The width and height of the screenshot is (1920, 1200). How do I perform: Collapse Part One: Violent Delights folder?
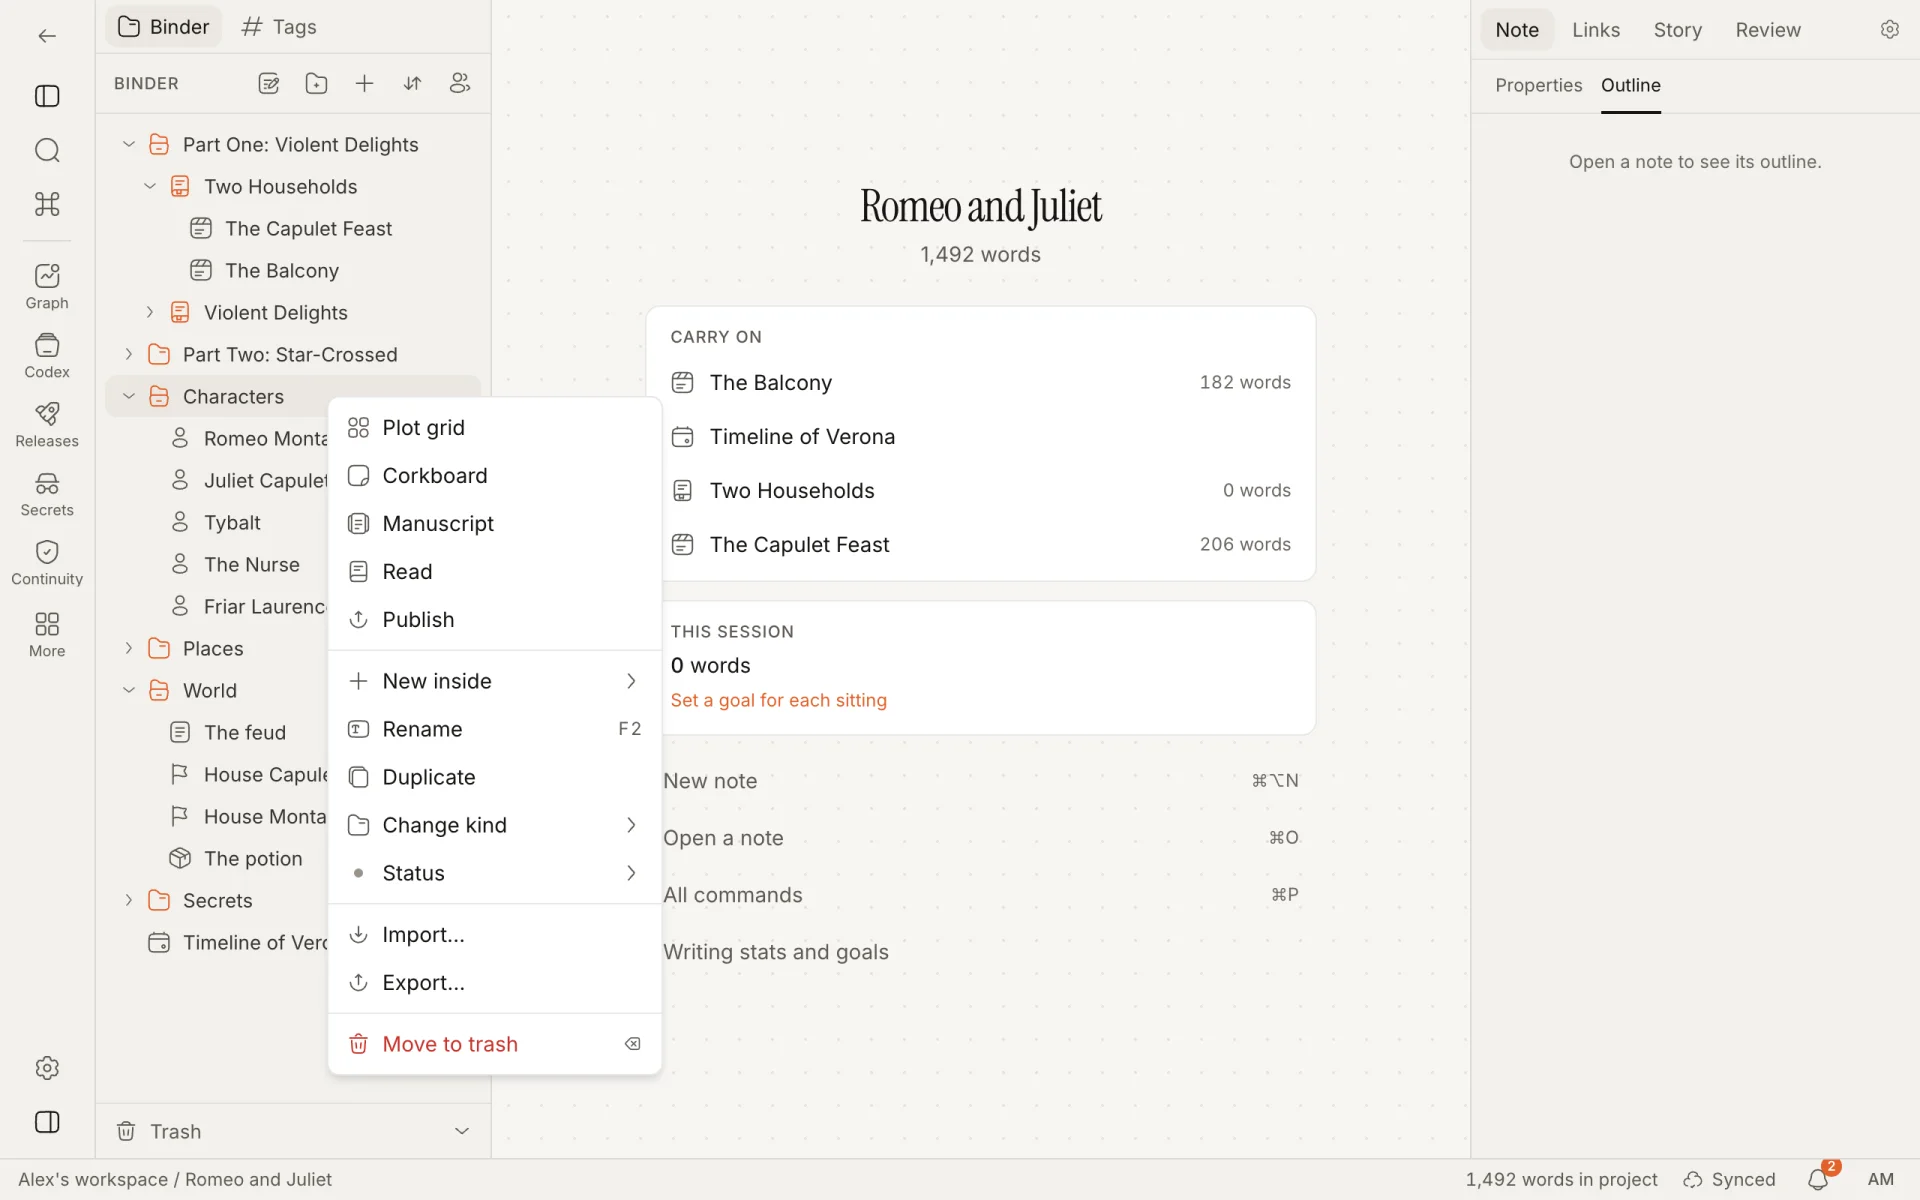coord(129,144)
